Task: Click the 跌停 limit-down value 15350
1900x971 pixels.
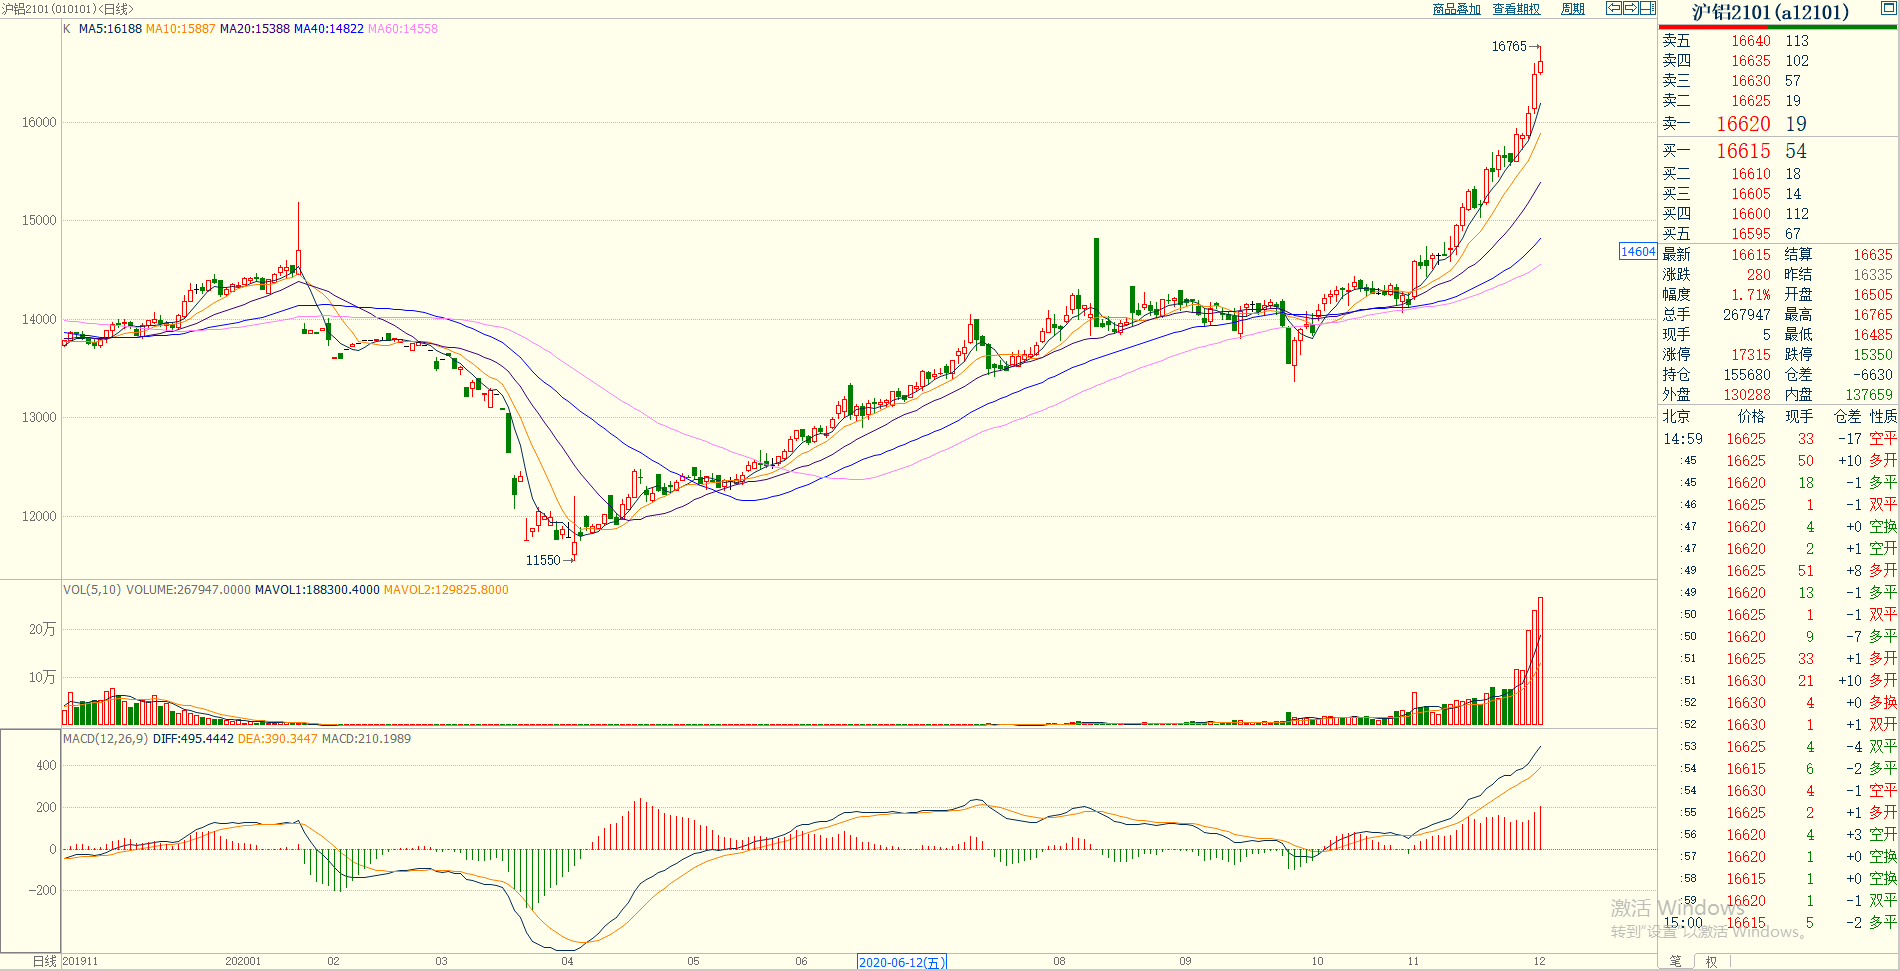Action: point(1872,355)
